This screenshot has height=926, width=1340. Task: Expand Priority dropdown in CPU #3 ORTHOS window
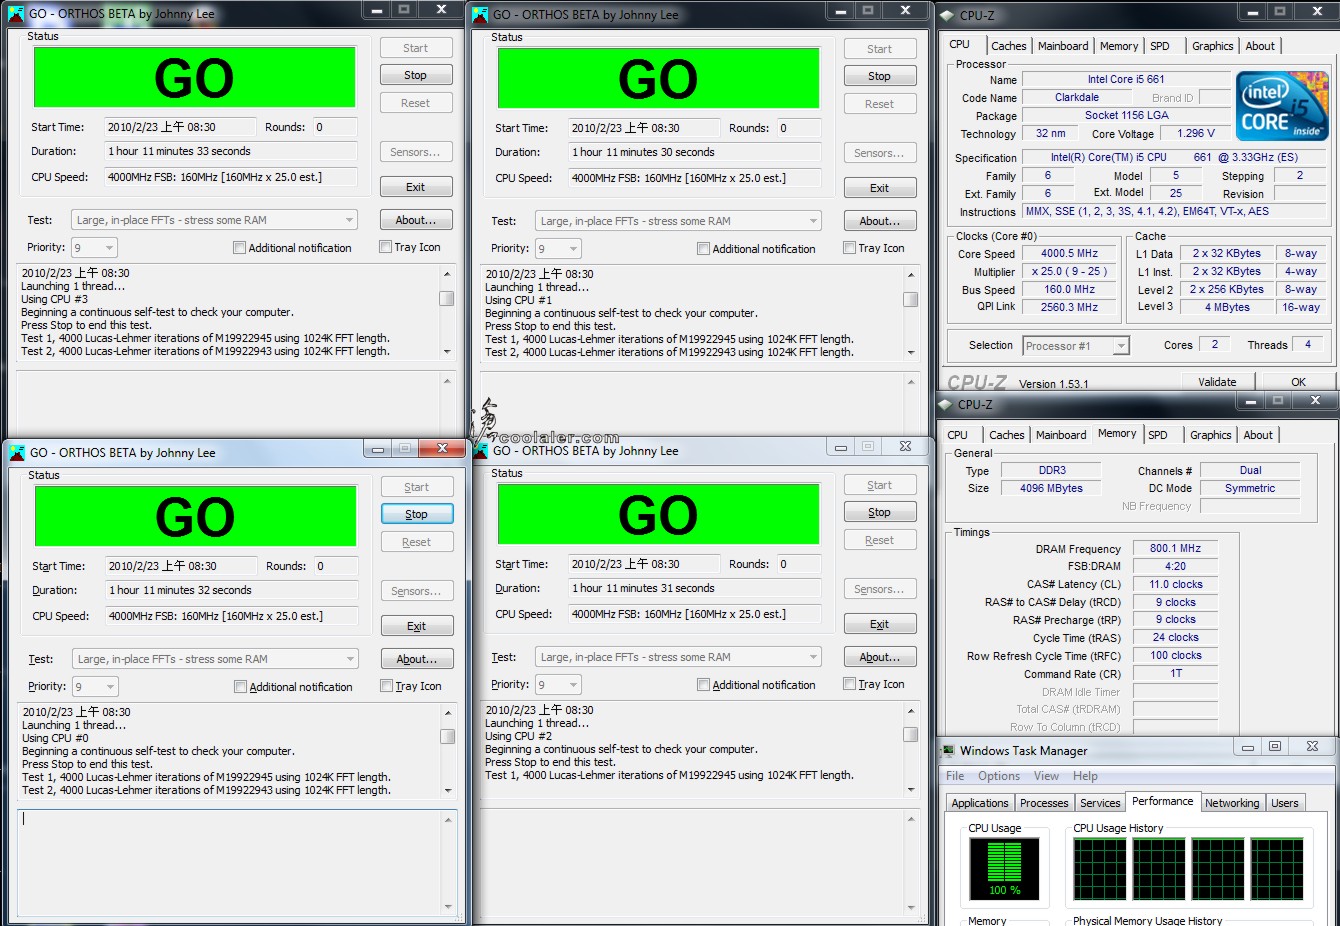pos(94,247)
